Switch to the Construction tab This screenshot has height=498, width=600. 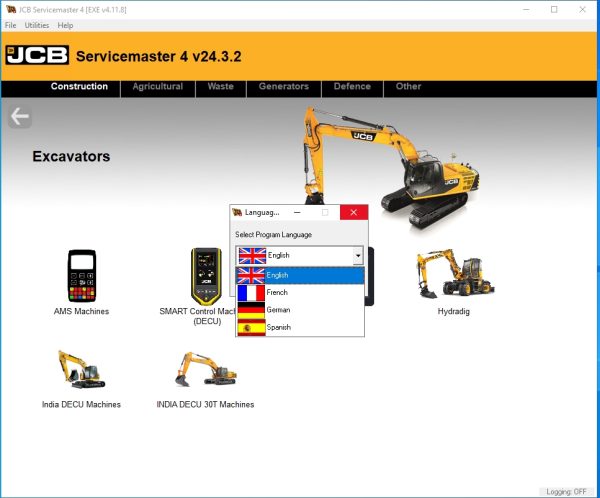pos(79,87)
